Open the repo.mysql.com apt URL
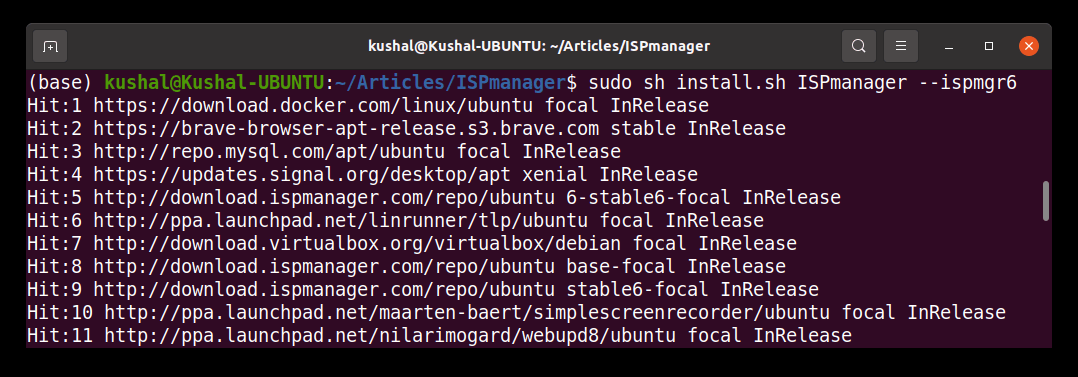Viewport: 1078px width, 377px height. (270, 151)
